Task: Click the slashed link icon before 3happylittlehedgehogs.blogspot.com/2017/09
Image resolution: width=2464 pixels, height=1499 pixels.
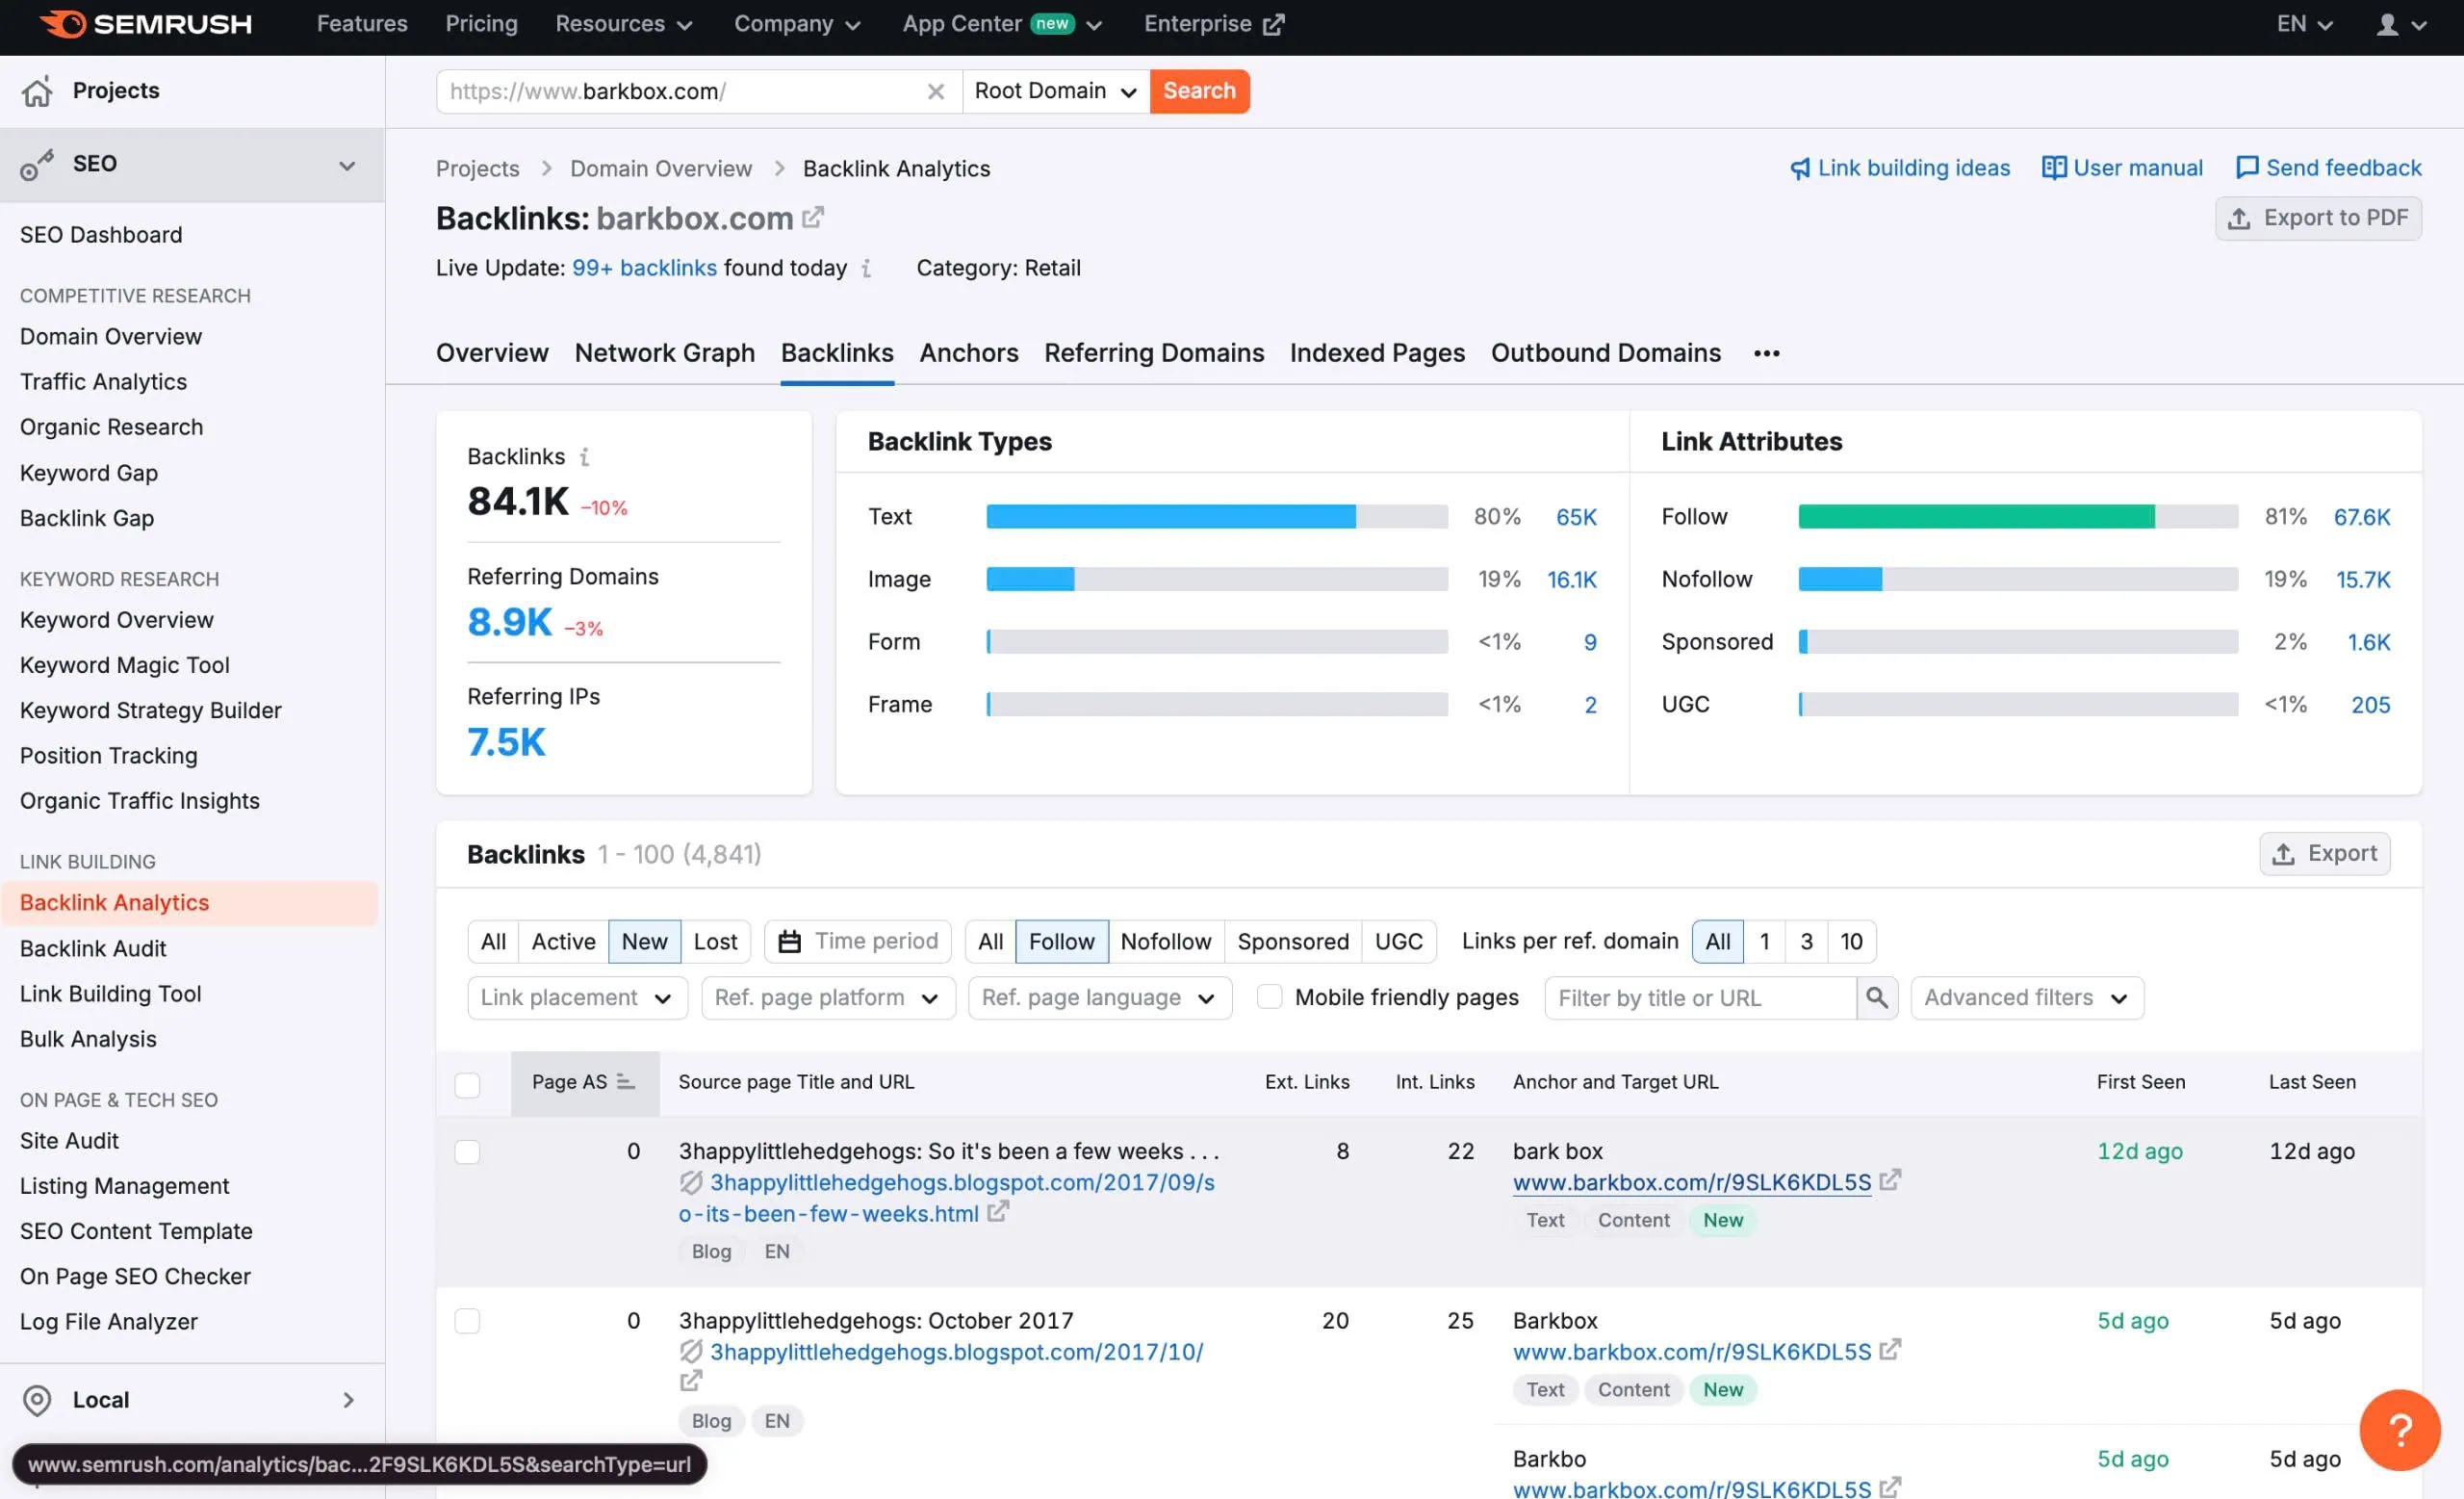Action: [690, 1182]
